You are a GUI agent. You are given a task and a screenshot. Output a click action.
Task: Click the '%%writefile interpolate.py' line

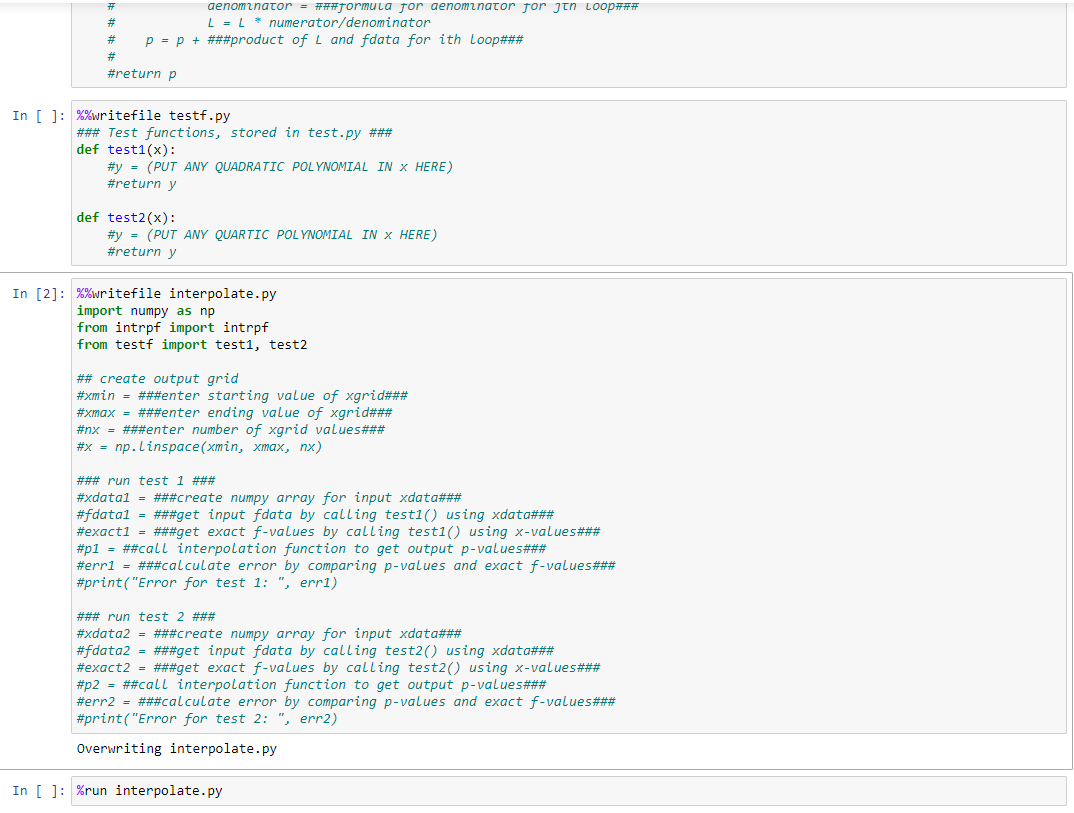pos(177,294)
